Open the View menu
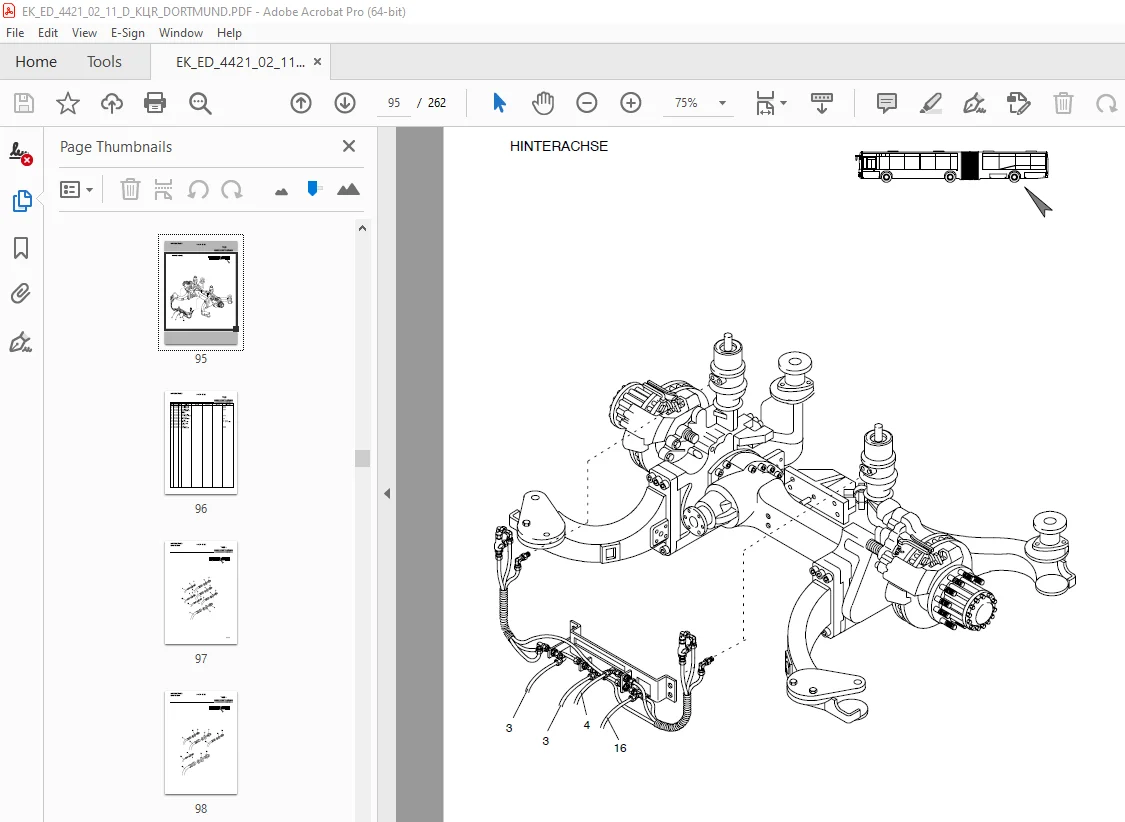Image resolution: width=1125 pixels, height=822 pixels. pyautogui.click(x=84, y=33)
